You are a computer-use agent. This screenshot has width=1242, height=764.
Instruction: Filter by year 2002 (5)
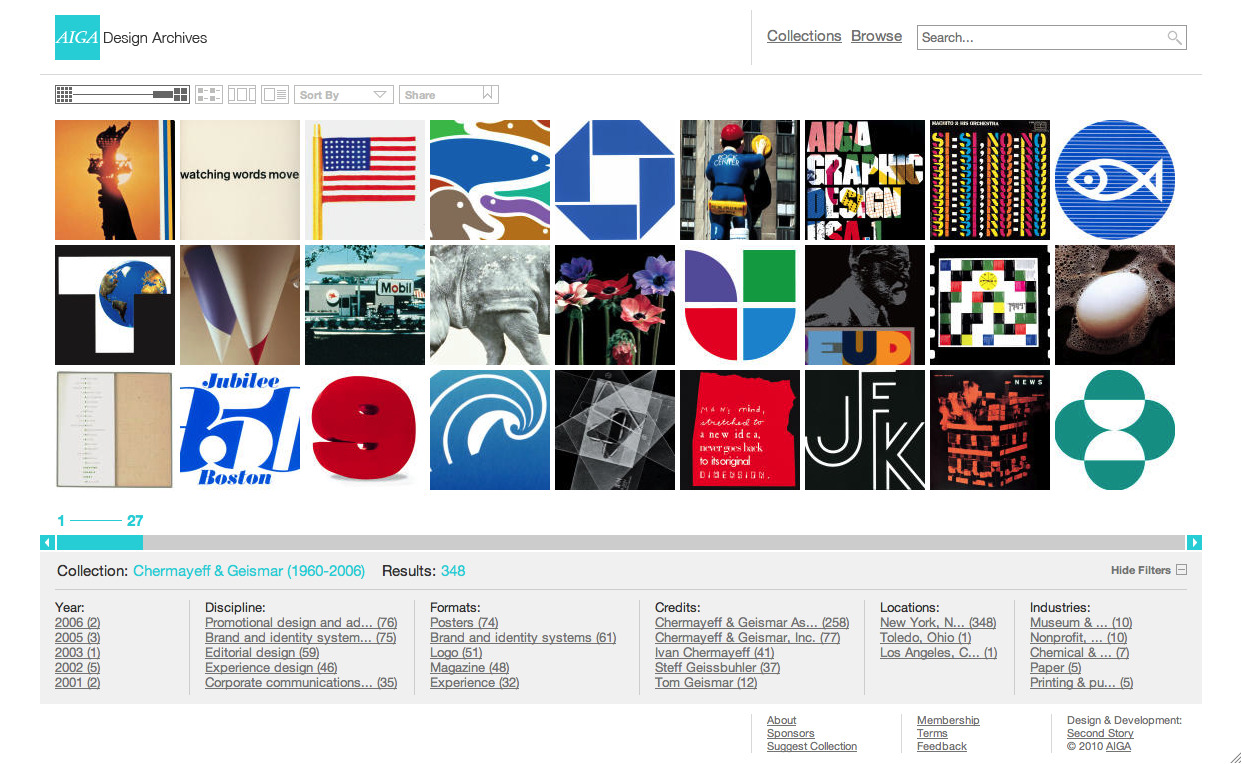point(78,668)
